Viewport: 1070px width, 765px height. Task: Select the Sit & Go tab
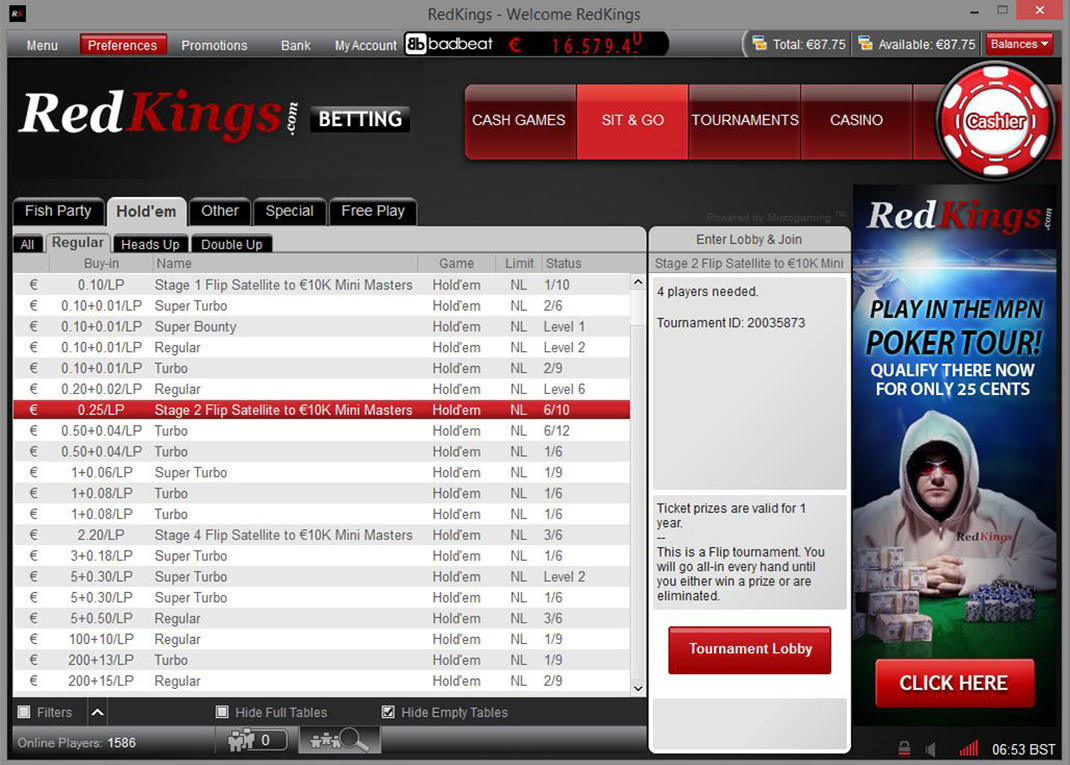point(633,121)
